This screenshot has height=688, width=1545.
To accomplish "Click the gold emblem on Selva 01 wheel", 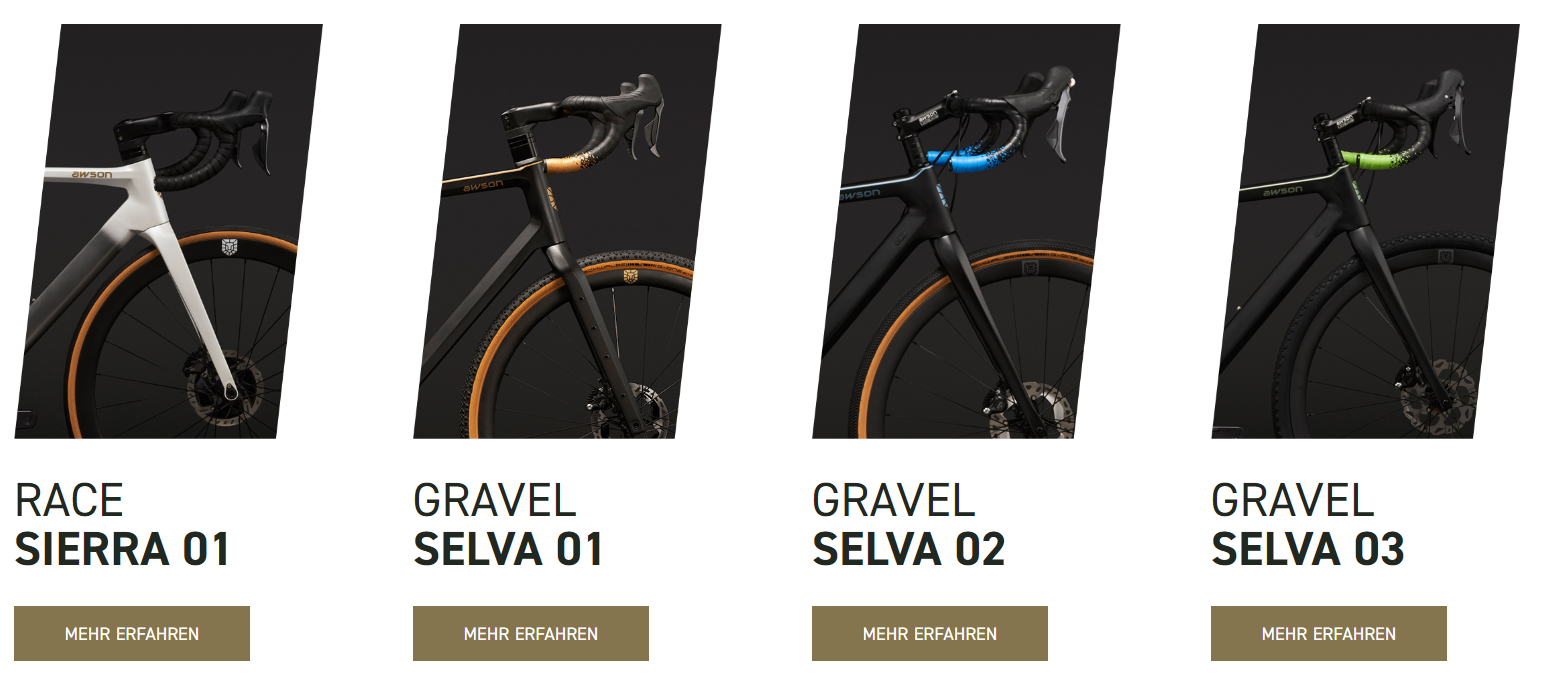I will point(630,276).
